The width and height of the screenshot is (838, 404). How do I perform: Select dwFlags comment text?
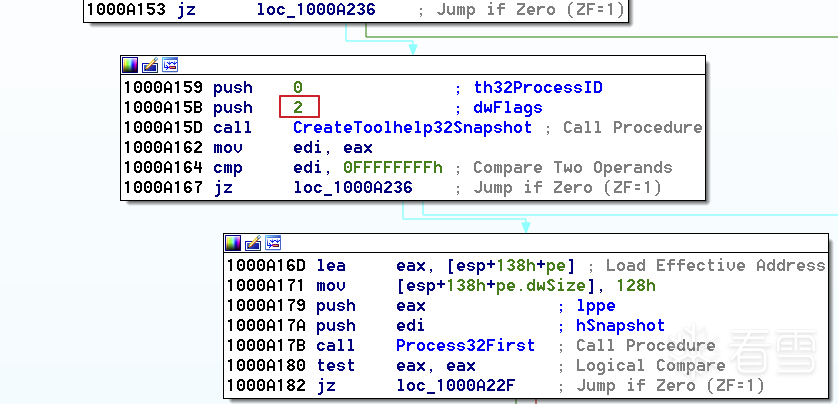[x=508, y=108]
